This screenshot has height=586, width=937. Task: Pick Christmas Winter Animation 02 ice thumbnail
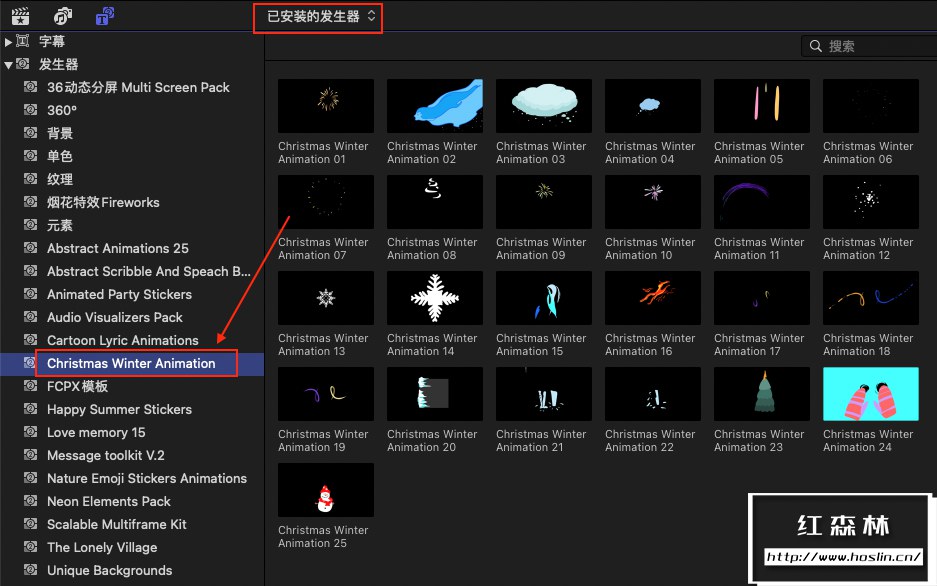[434, 106]
